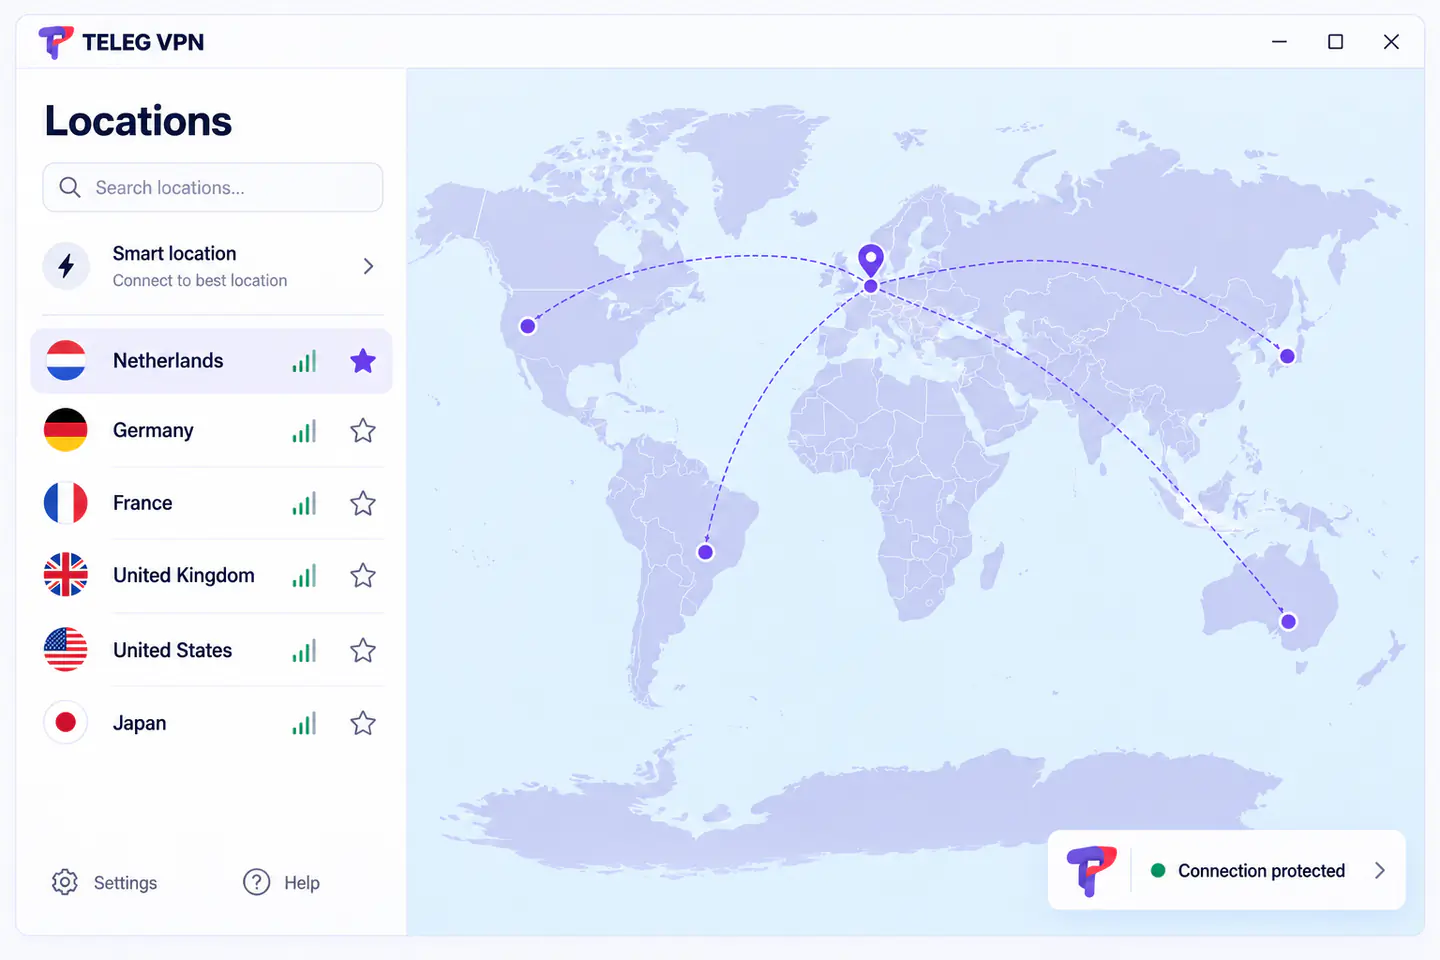Image resolution: width=1440 pixels, height=960 pixels.
Task: Unfavorite Netherlands with the filled star
Action: [363, 361]
